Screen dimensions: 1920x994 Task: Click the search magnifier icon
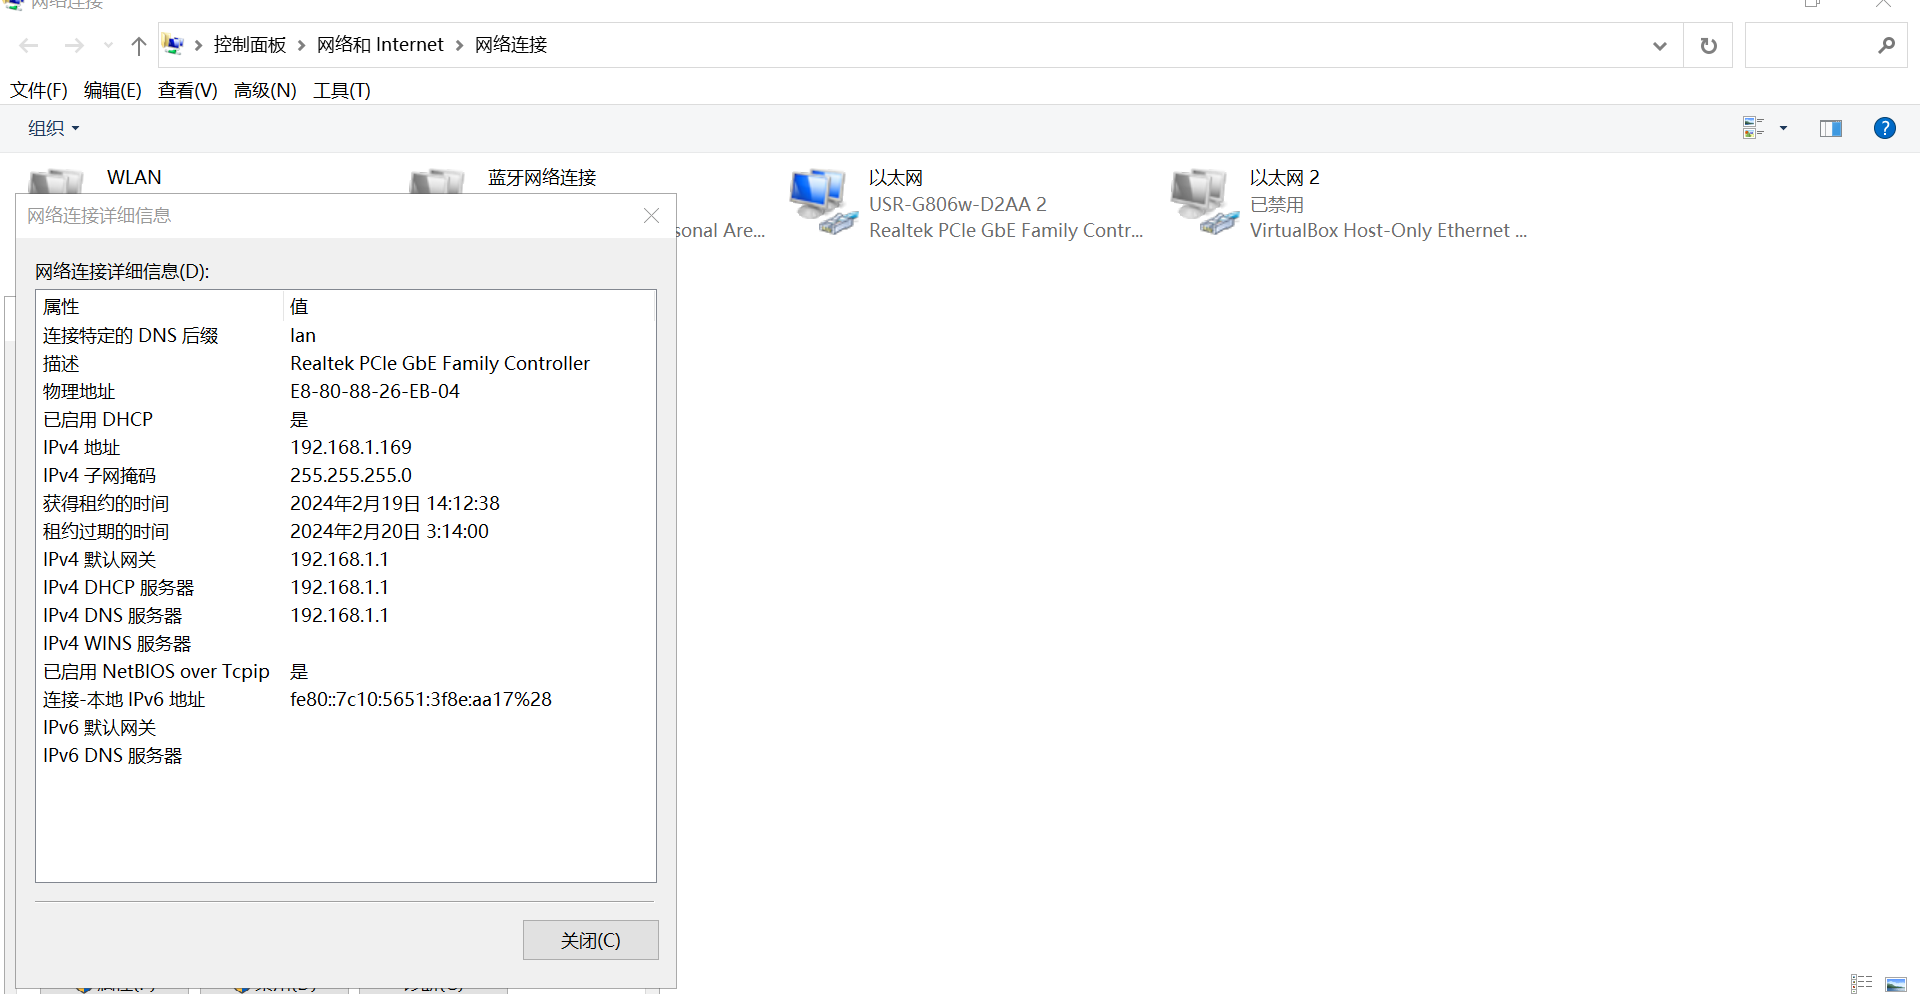click(x=1886, y=45)
